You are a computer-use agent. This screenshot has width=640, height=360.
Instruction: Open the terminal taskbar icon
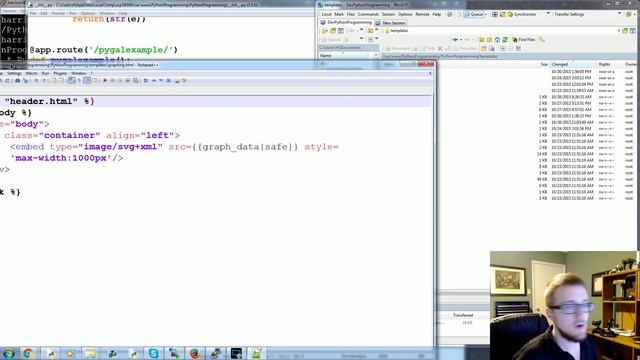point(236,353)
